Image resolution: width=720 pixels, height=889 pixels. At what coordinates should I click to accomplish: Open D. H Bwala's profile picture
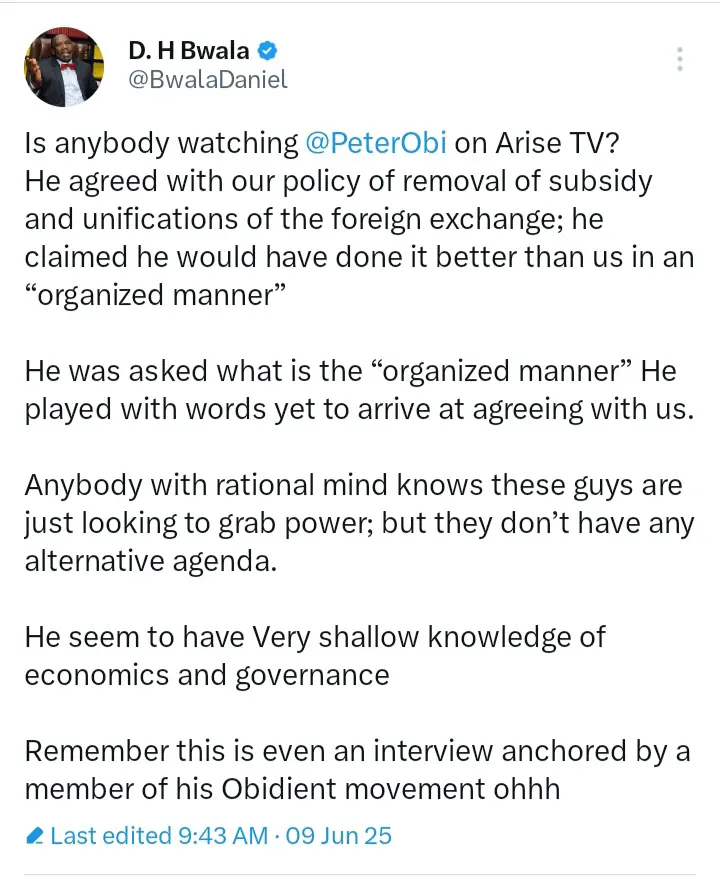pyautogui.click(x=63, y=67)
